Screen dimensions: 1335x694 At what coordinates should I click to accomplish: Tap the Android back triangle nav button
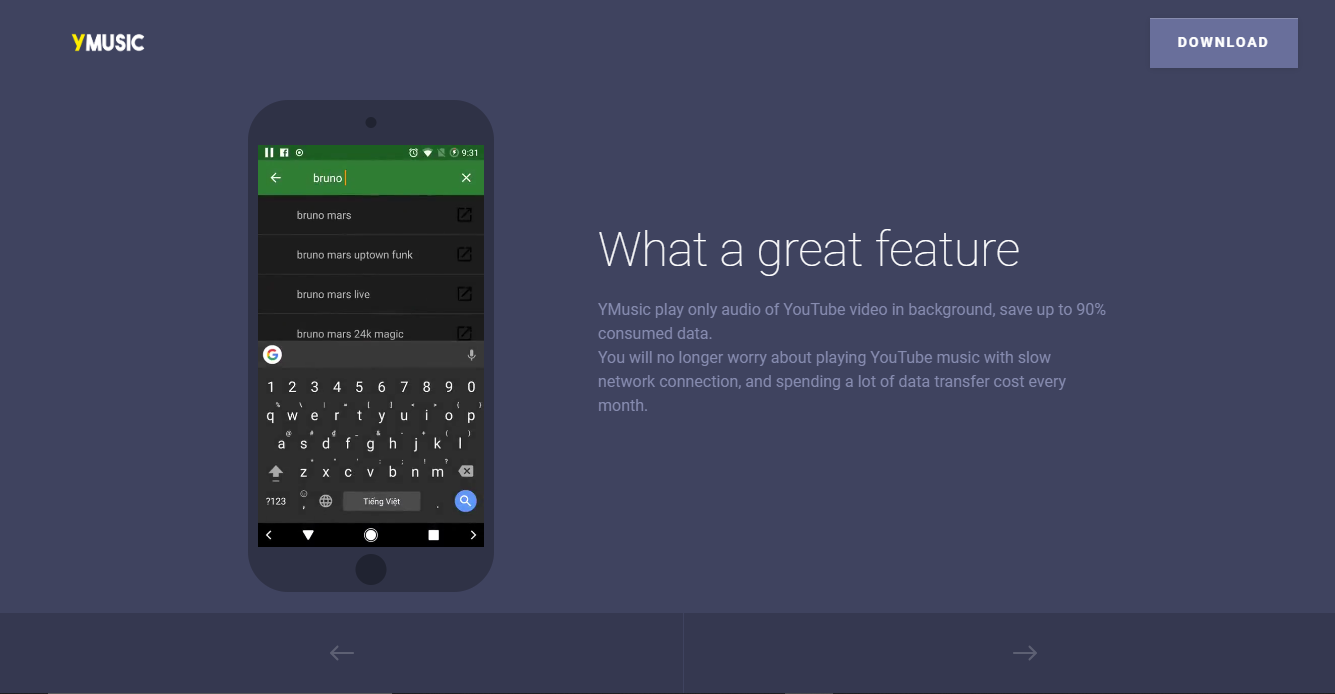308,535
